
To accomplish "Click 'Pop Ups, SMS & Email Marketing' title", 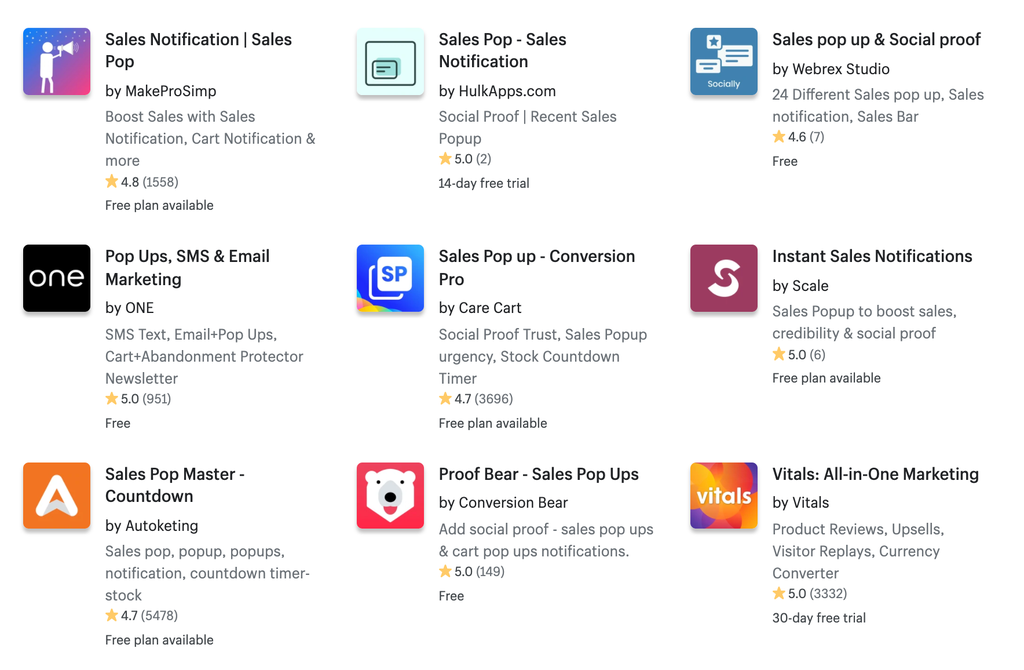I will coord(187,268).
